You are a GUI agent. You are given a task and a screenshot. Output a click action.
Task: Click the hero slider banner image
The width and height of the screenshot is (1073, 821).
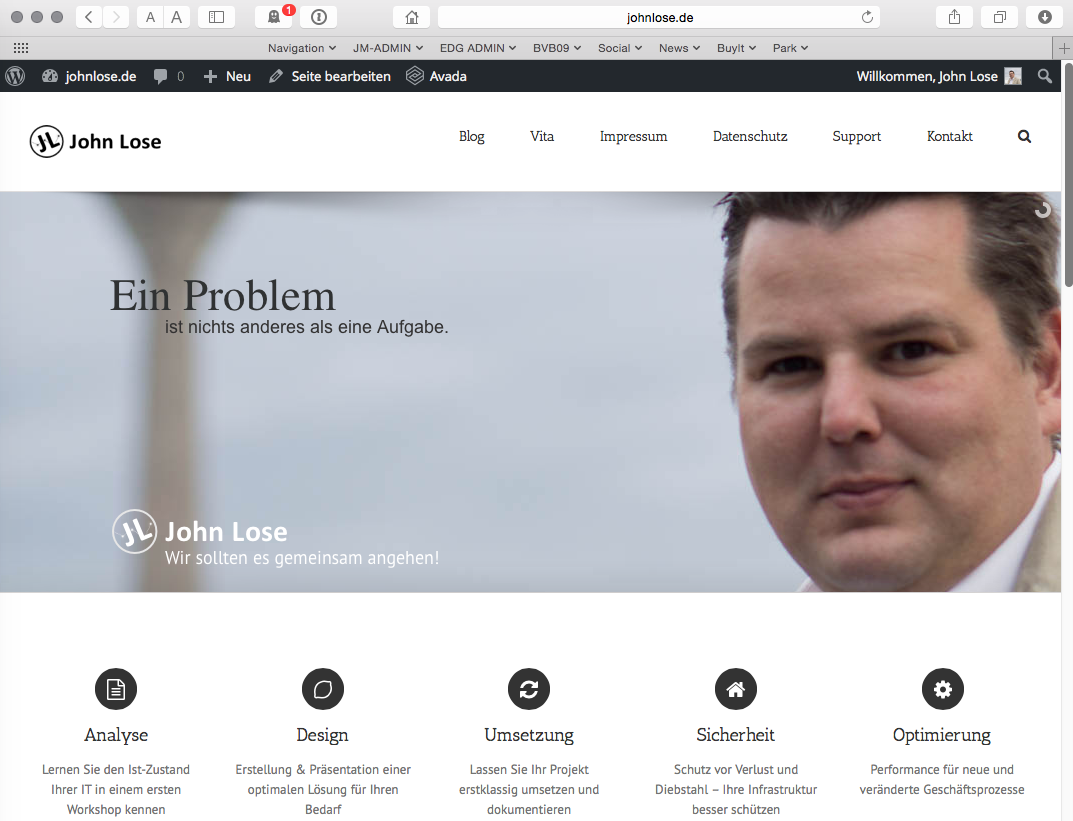[530, 392]
